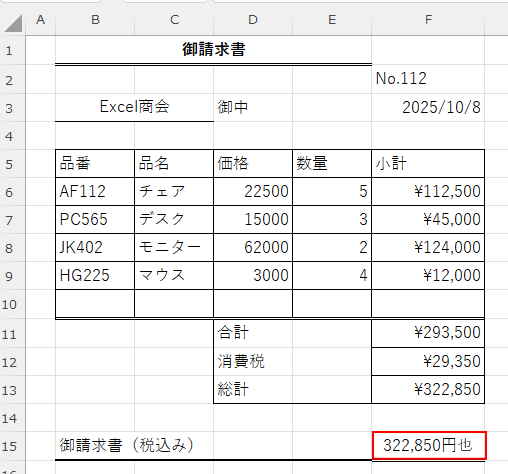Select column A header
Screen dimensions: 508x474
click(x=40, y=20)
